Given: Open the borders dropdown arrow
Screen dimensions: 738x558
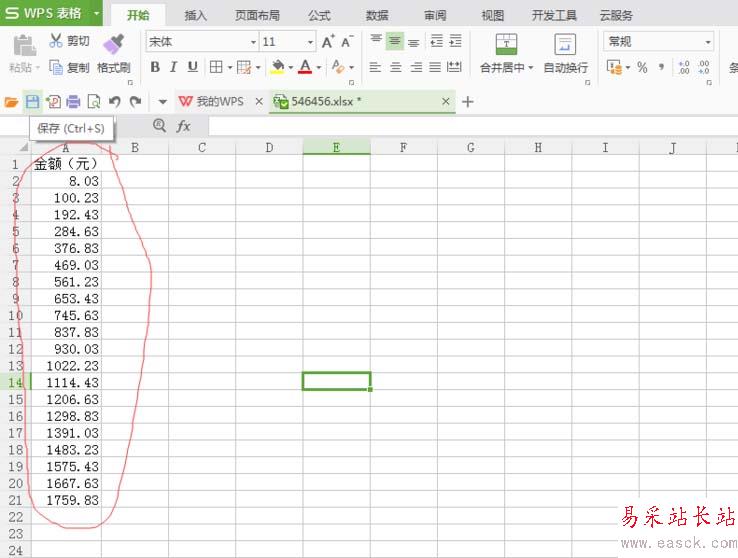Looking at the screenshot, I should pos(230,68).
